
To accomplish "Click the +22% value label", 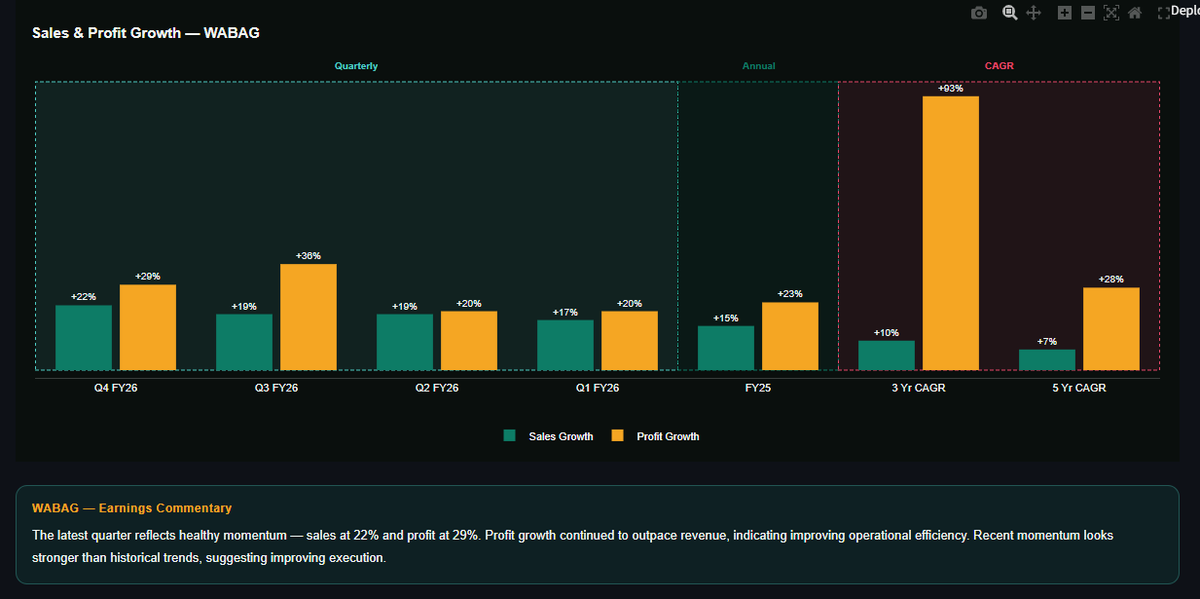I will [84, 297].
